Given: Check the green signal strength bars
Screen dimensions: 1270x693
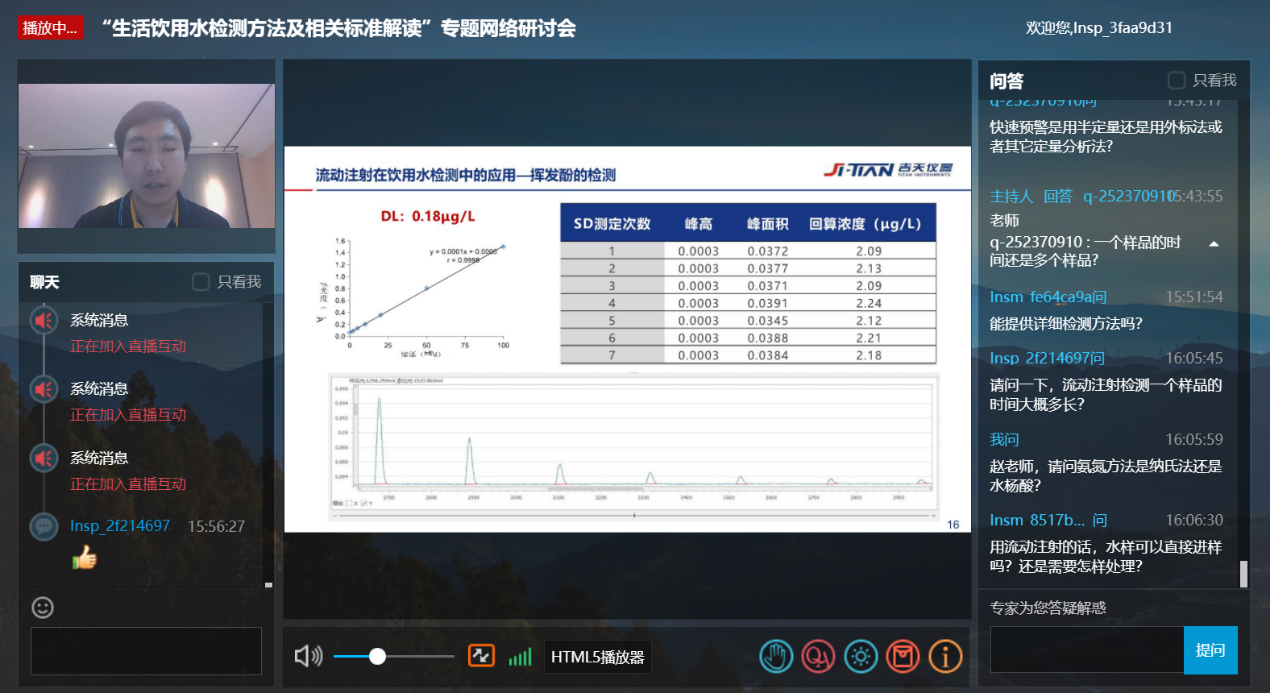Looking at the screenshot, I should coord(520,657).
